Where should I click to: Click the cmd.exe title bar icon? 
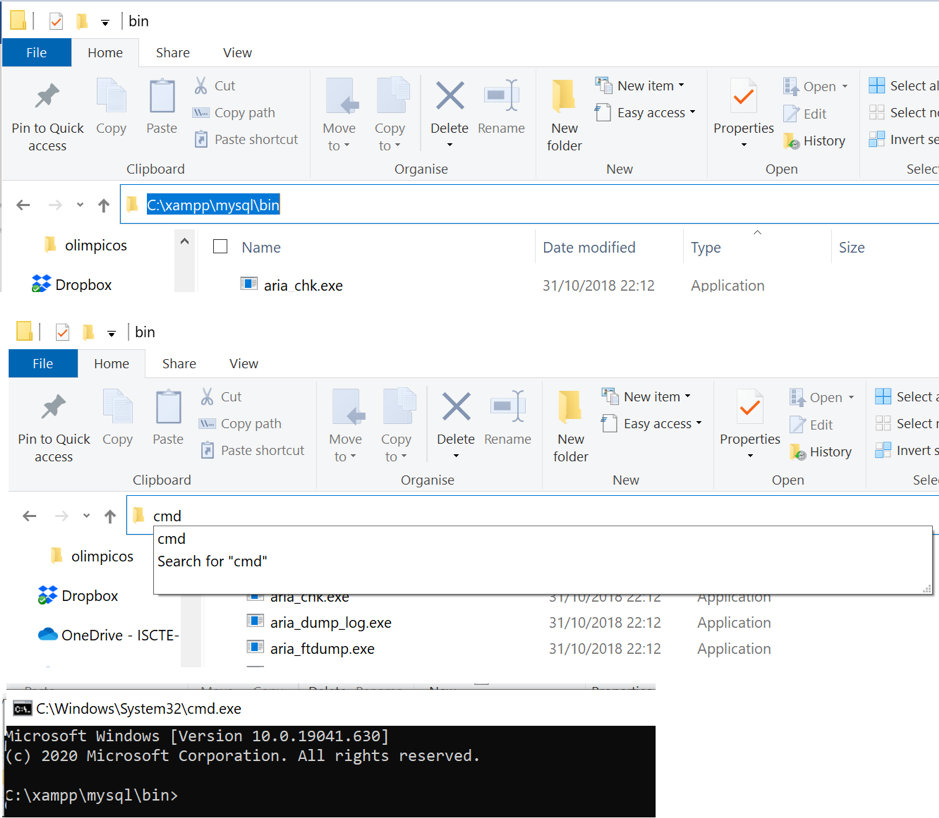tap(21, 709)
